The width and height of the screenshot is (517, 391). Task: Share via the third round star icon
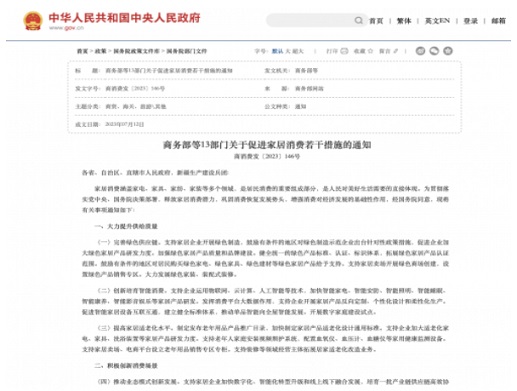coord(448,51)
